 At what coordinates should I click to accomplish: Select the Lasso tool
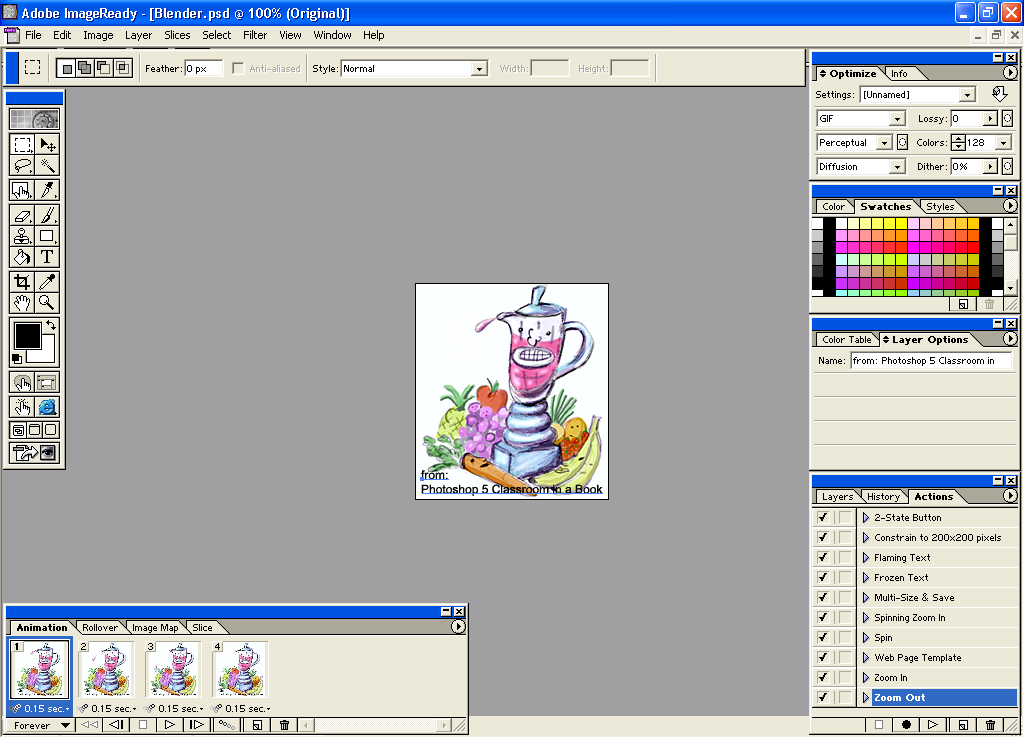[x=22, y=165]
